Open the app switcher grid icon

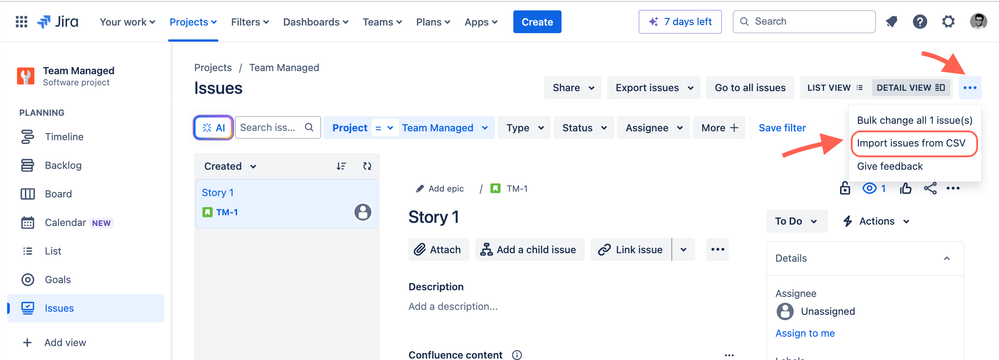[x=21, y=22]
